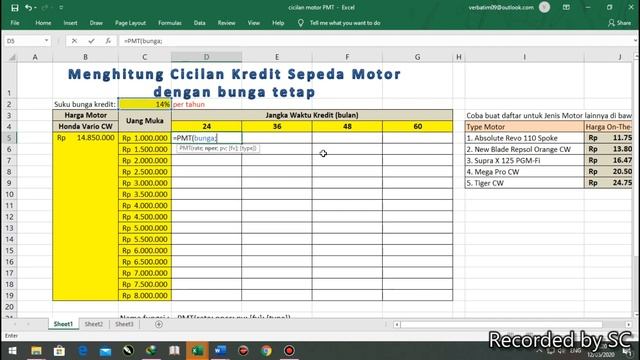Click the red screen recorder taskbar icon
The image size is (640, 360).
(x=289, y=351)
